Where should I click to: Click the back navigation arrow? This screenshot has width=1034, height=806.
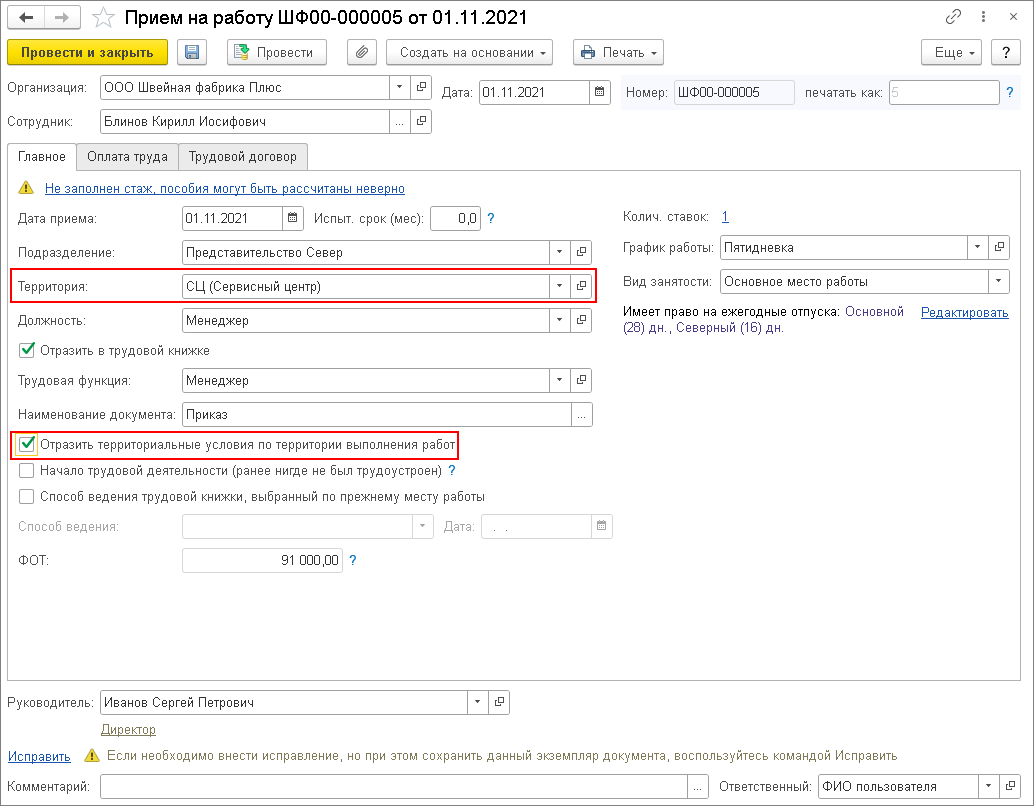click(x=26, y=18)
